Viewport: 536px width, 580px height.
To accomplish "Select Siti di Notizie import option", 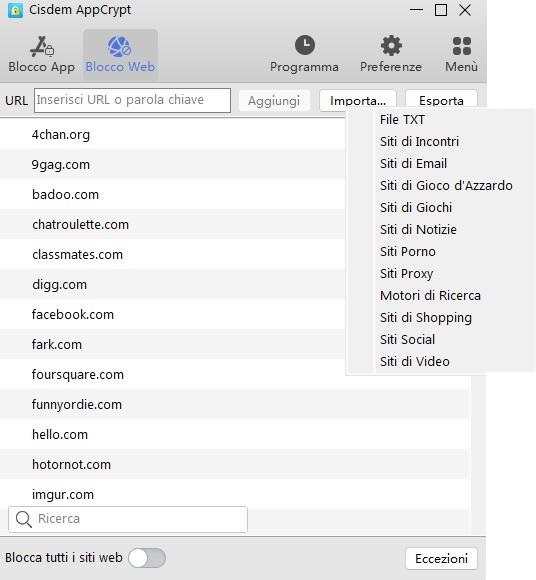I will (x=418, y=229).
